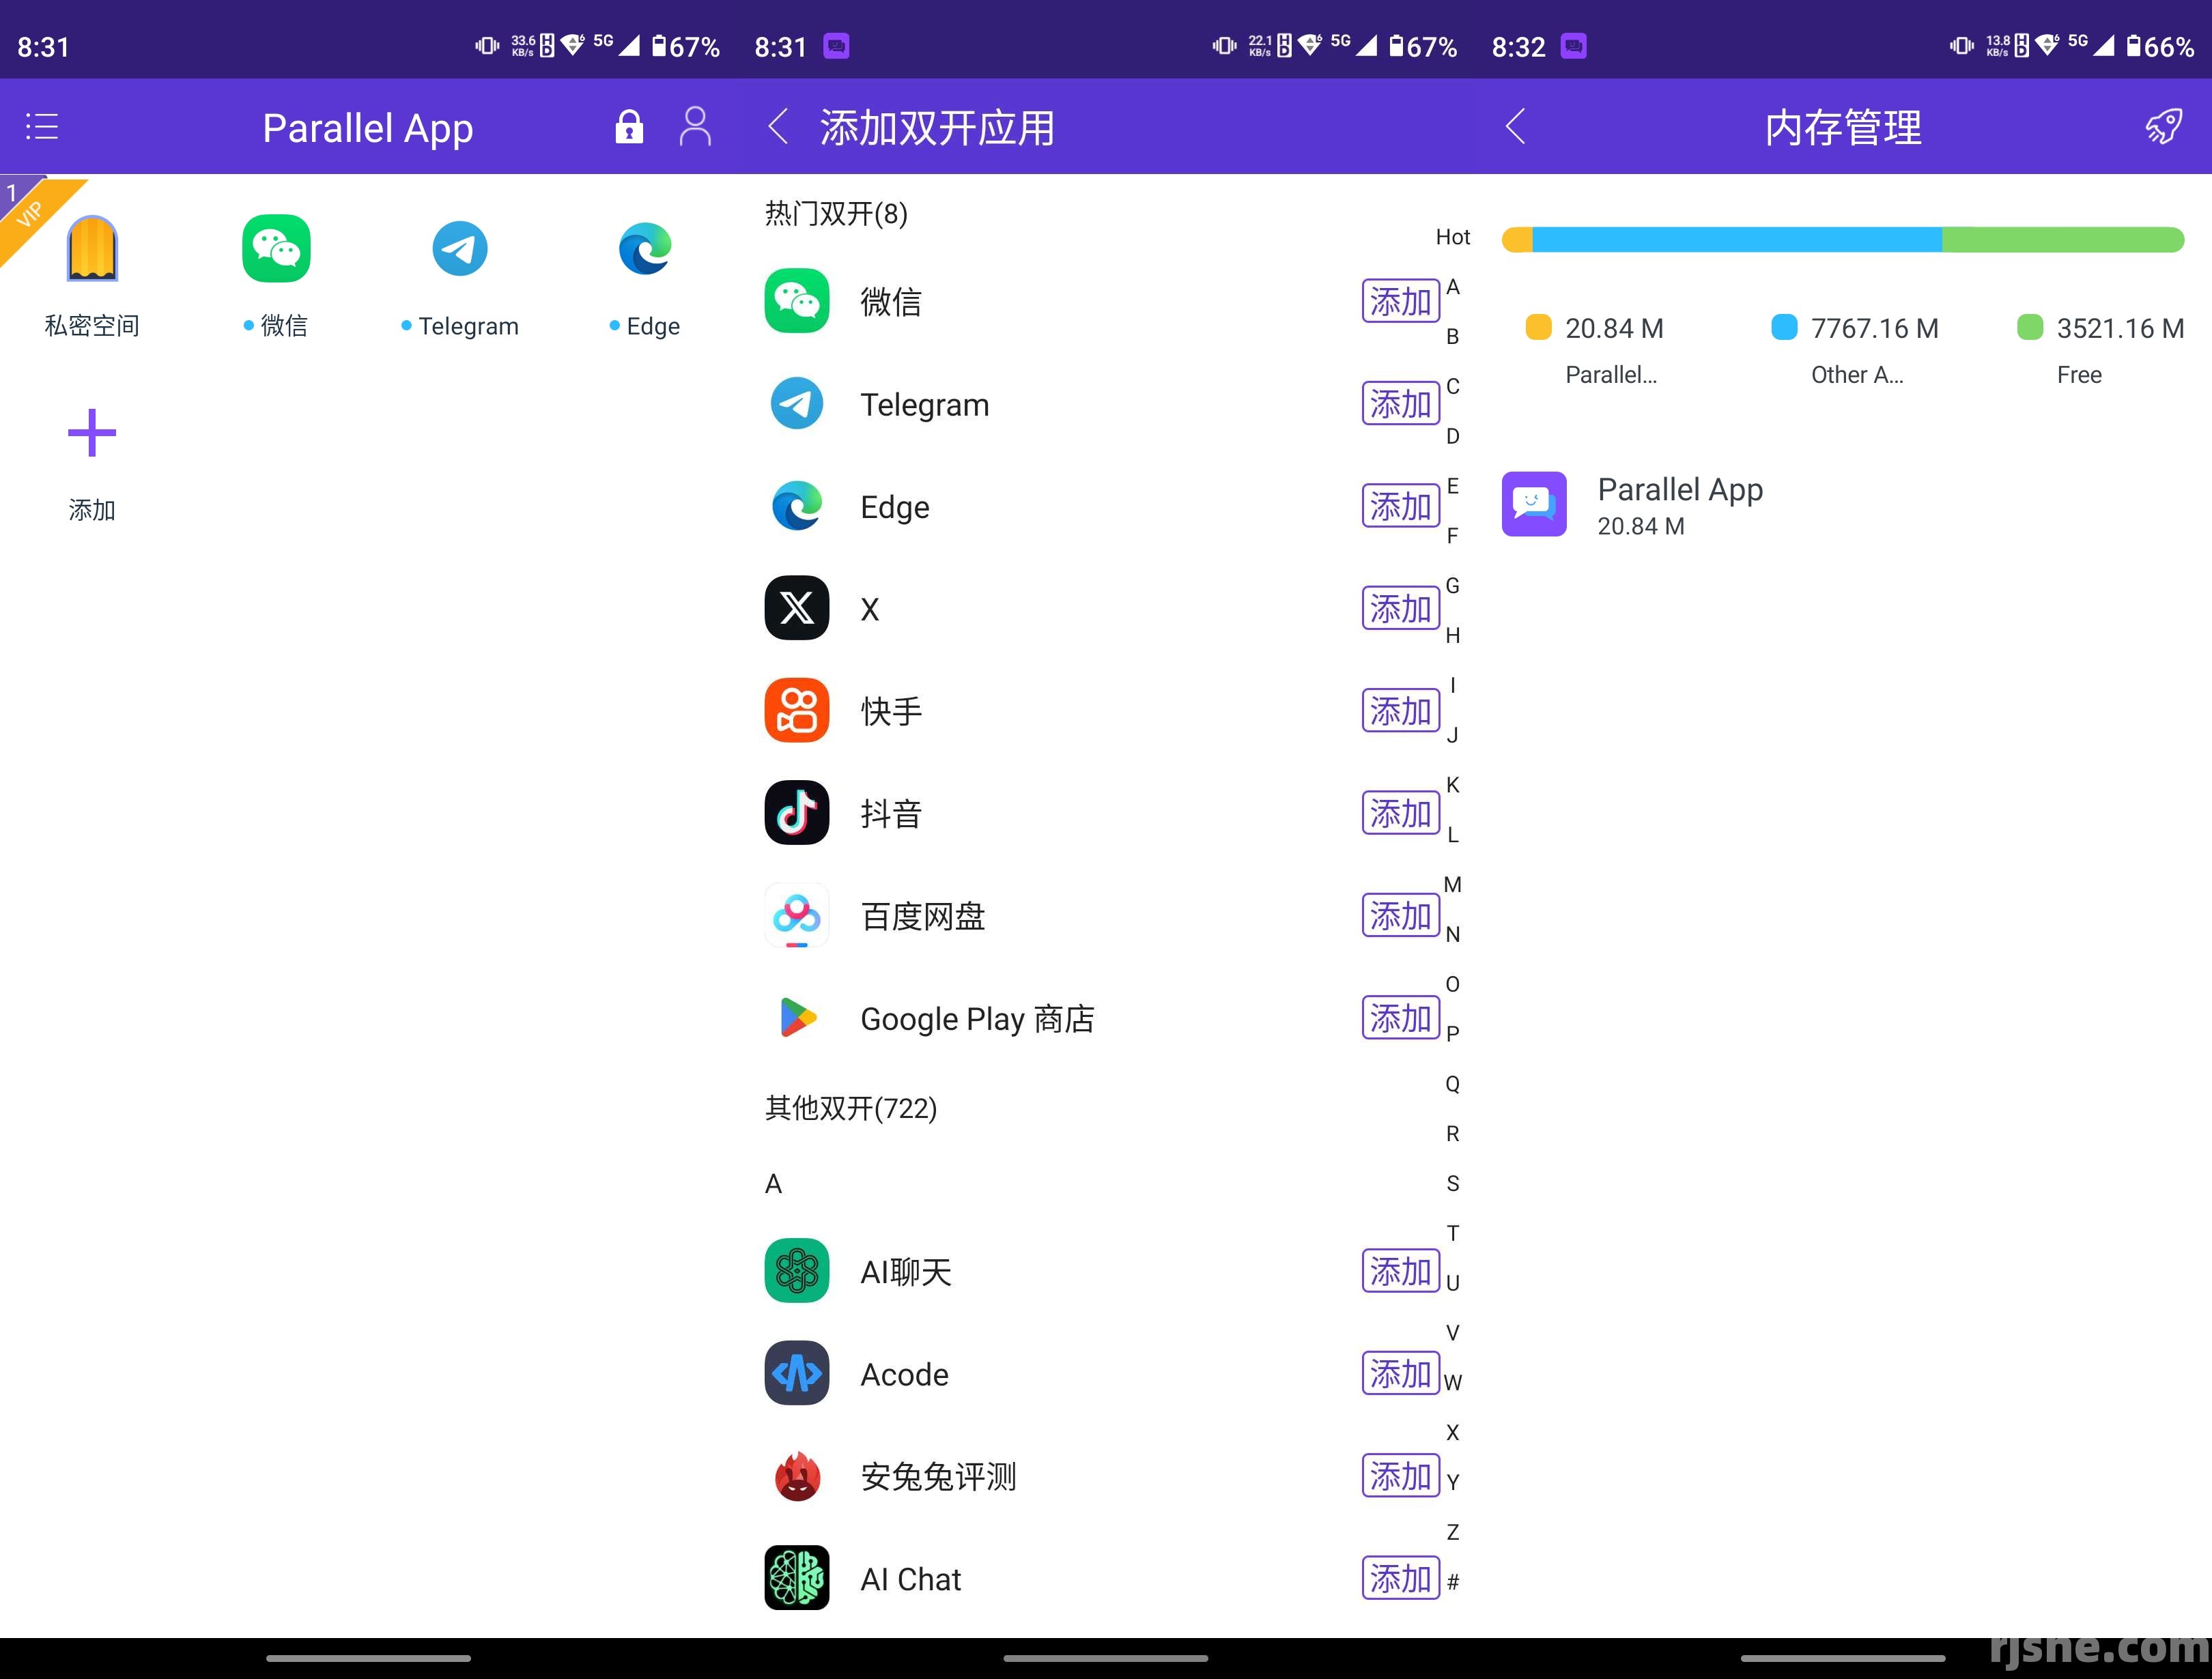Select the X app icon

click(797, 608)
